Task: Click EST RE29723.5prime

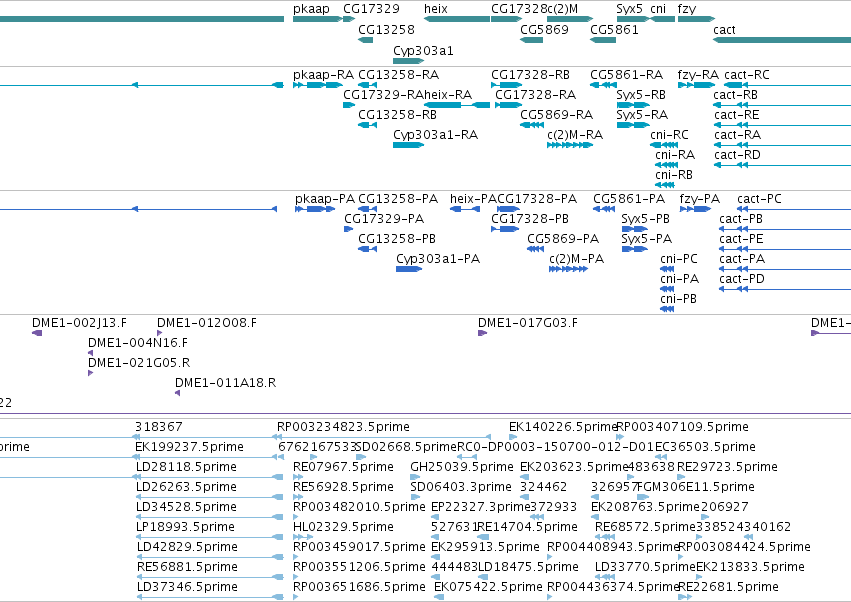Action: pyautogui.click(x=727, y=467)
